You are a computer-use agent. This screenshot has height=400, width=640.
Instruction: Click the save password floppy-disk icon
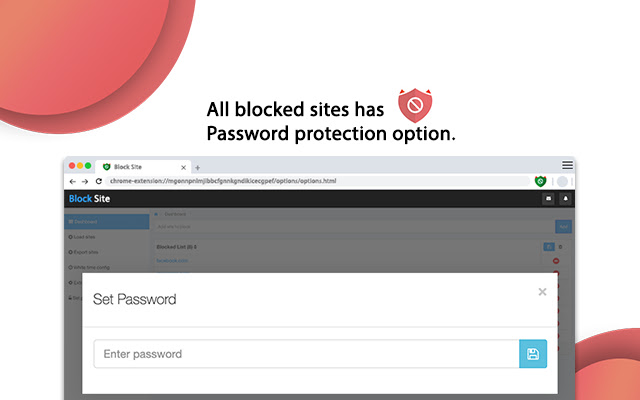click(x=533, y=354)
